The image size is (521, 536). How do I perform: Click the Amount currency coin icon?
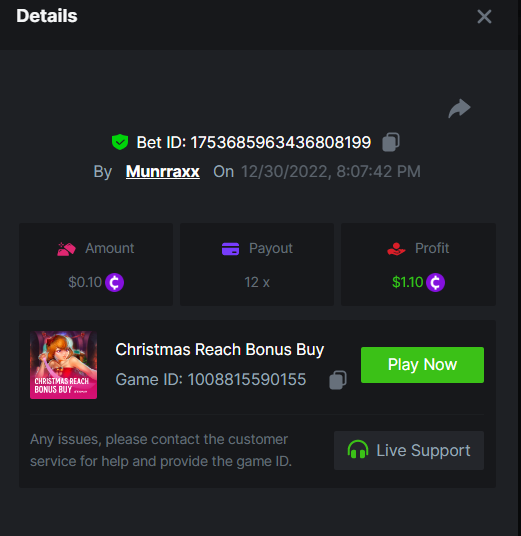coord(115,282)
